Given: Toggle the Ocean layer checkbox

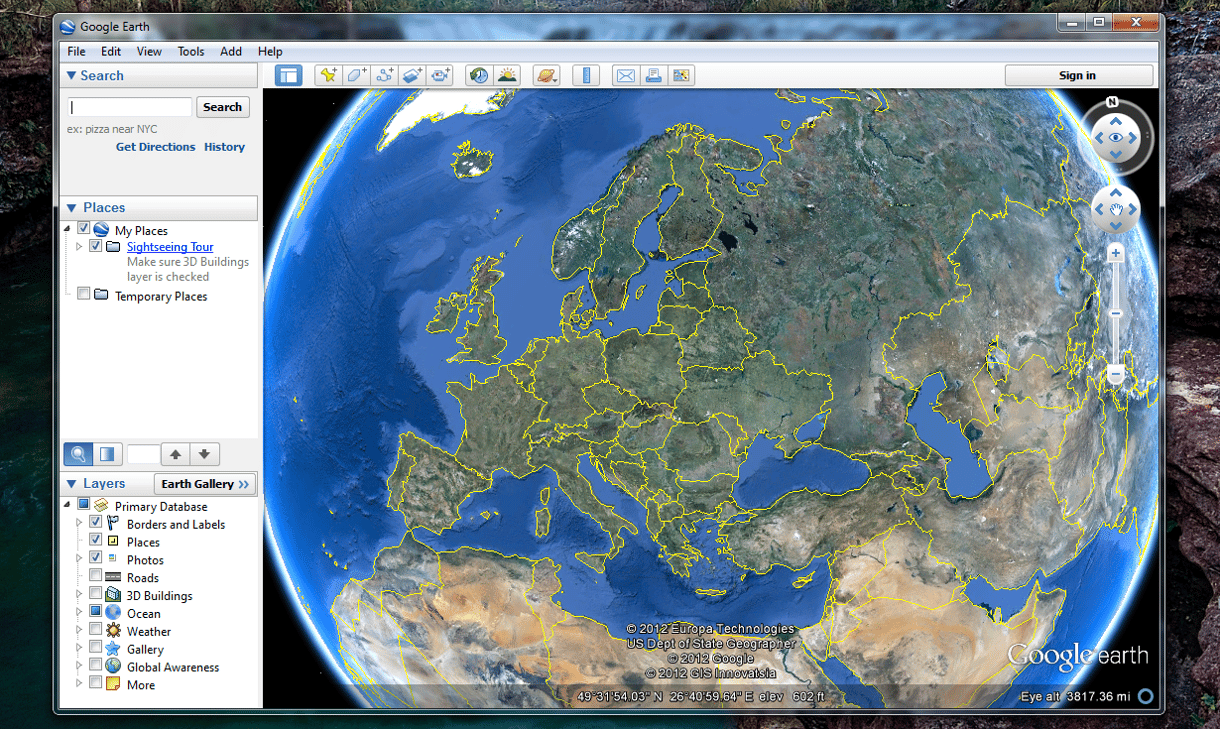Looking at the screenshot, I should (x=96, y=612).
